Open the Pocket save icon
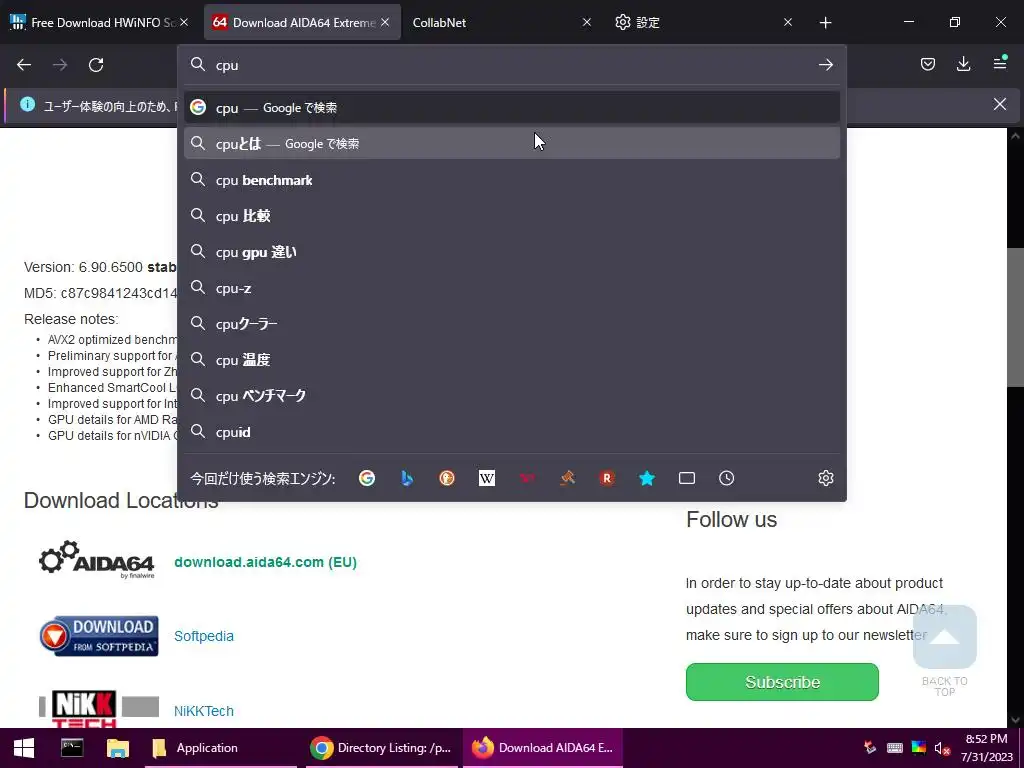 pos(927,64)
